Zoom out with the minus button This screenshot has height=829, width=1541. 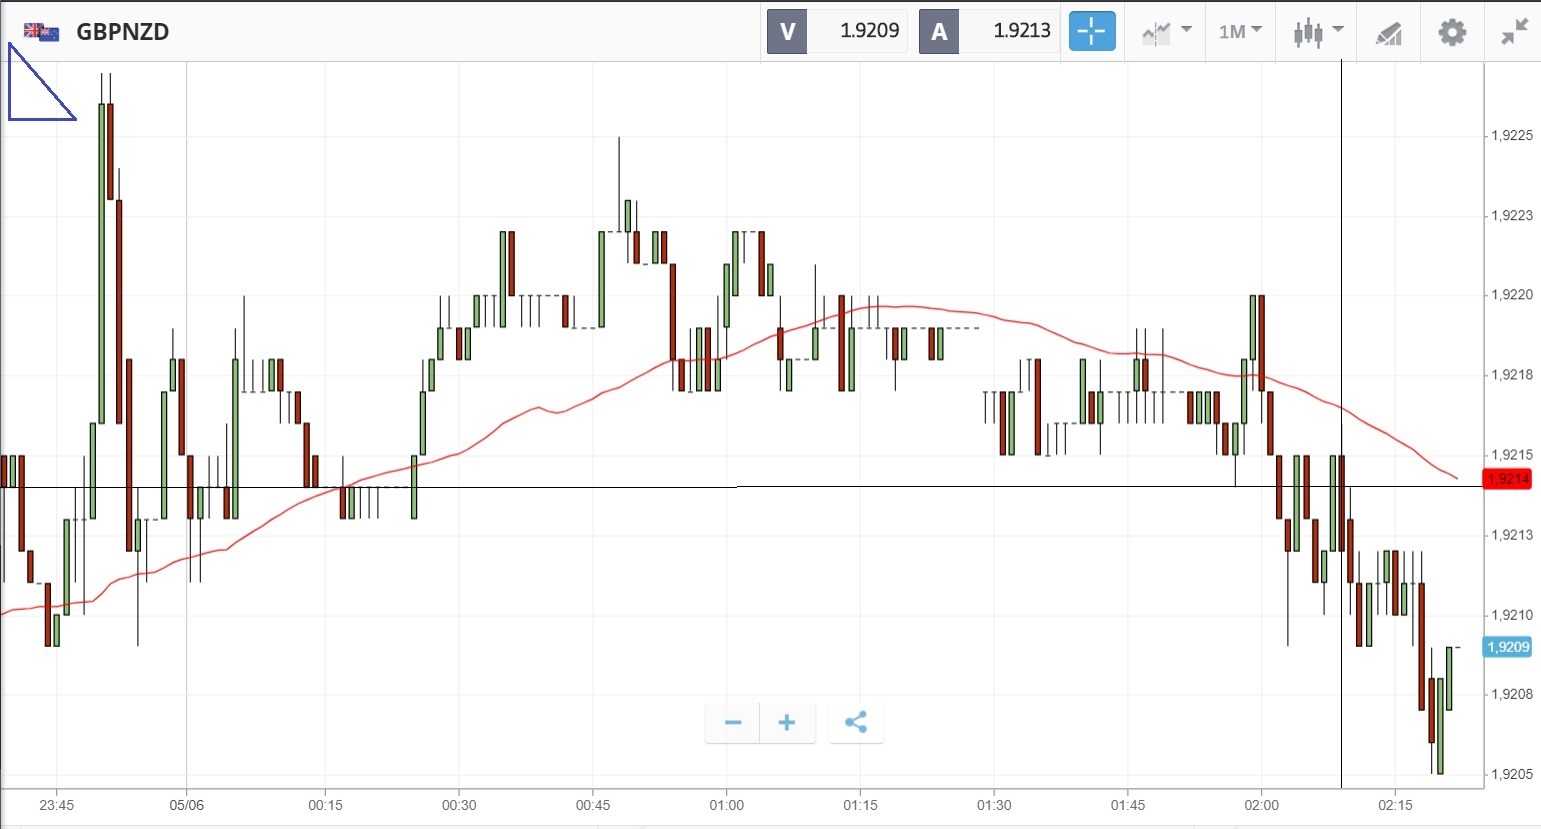coord(733,723)
